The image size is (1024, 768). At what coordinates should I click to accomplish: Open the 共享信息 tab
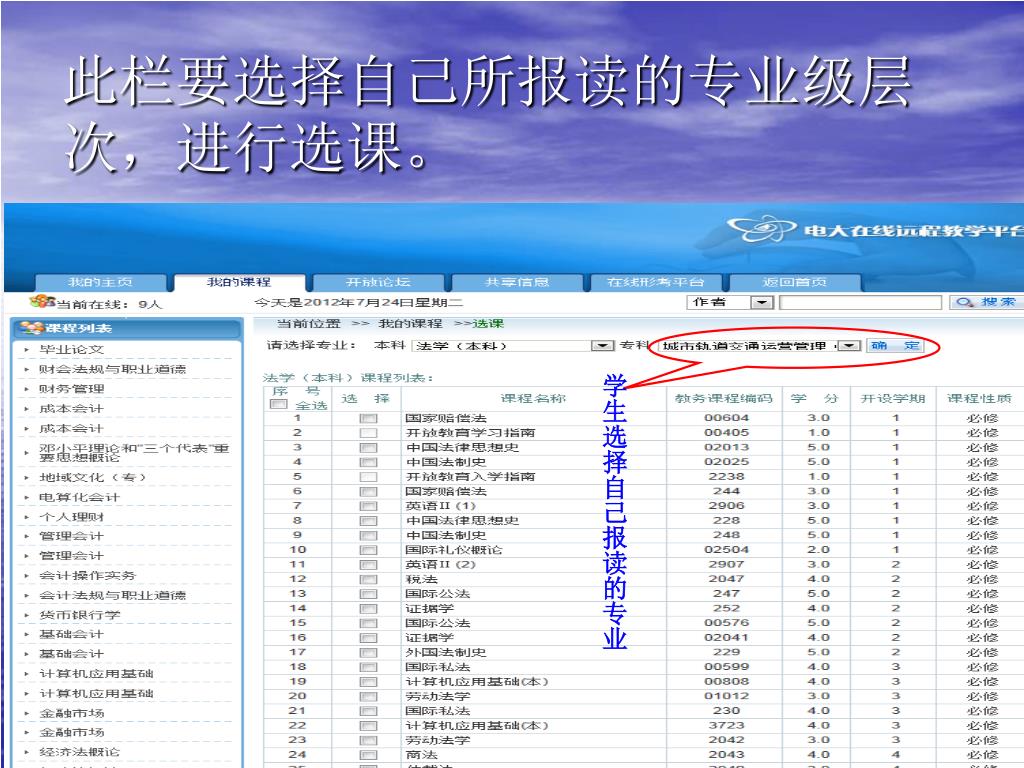tap(517, 282)
